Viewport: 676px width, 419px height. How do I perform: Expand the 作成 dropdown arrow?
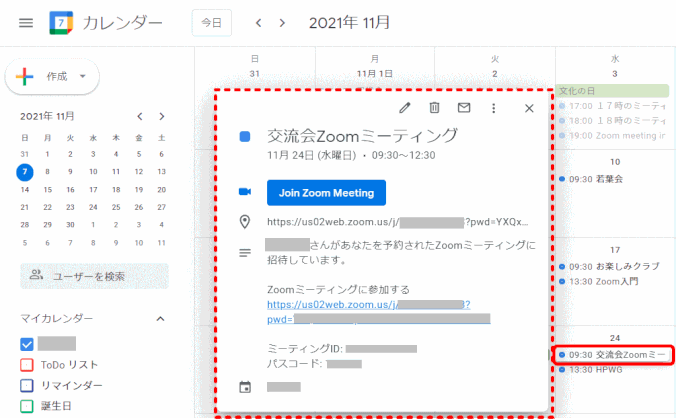click(82, 77)
